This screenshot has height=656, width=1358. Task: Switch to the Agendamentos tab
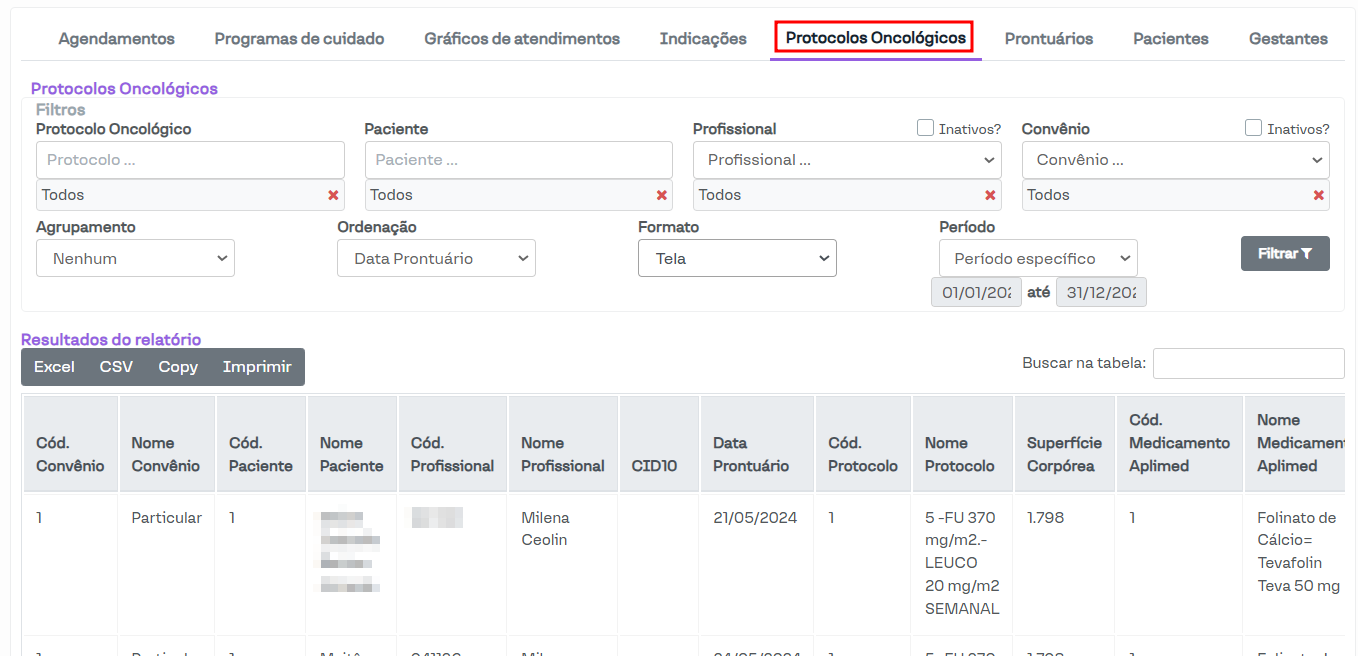[116, 39]
